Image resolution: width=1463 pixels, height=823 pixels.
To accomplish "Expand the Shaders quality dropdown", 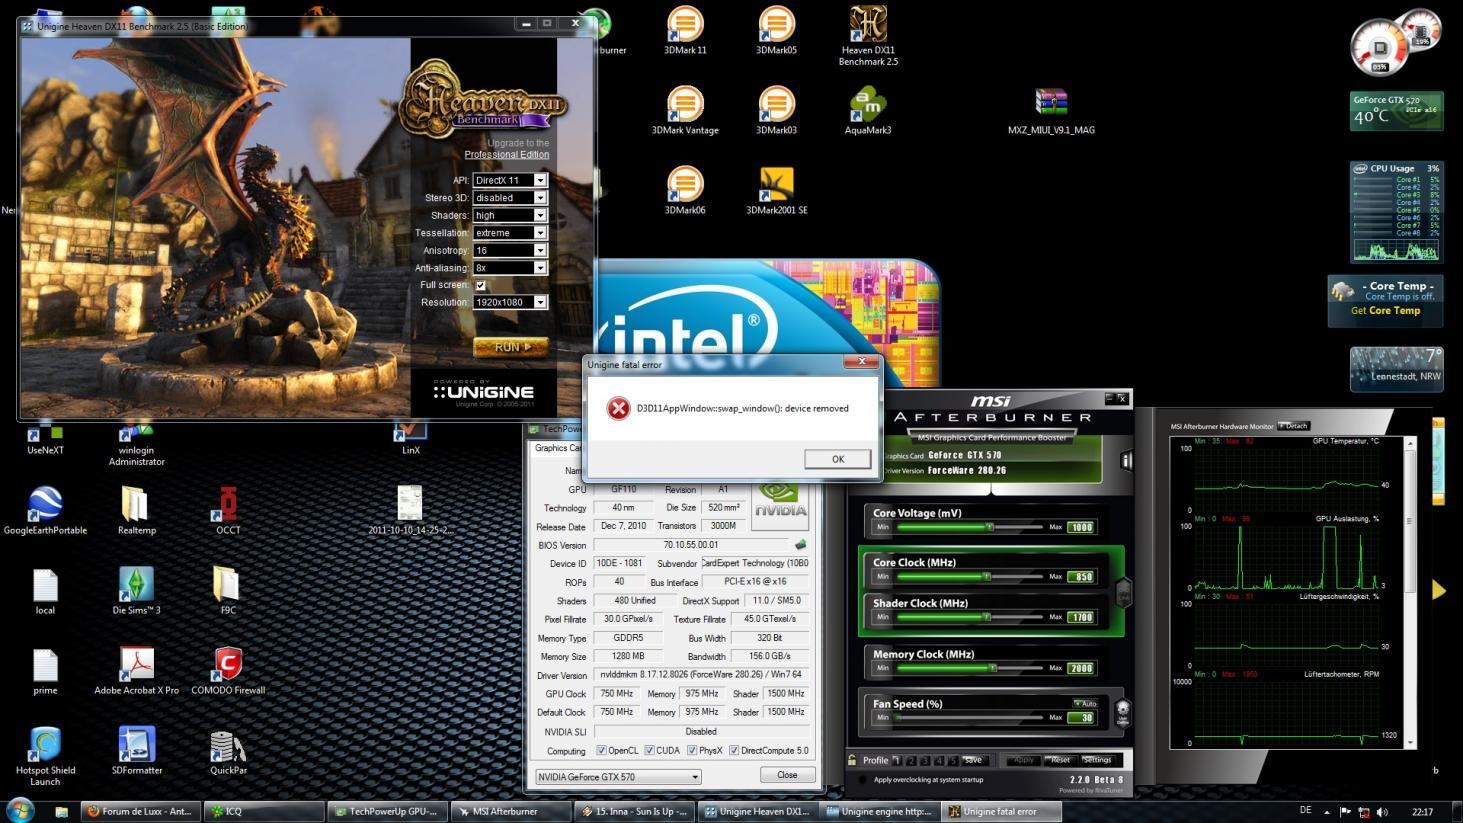I will pyautogui.click(x=540, y=215).
